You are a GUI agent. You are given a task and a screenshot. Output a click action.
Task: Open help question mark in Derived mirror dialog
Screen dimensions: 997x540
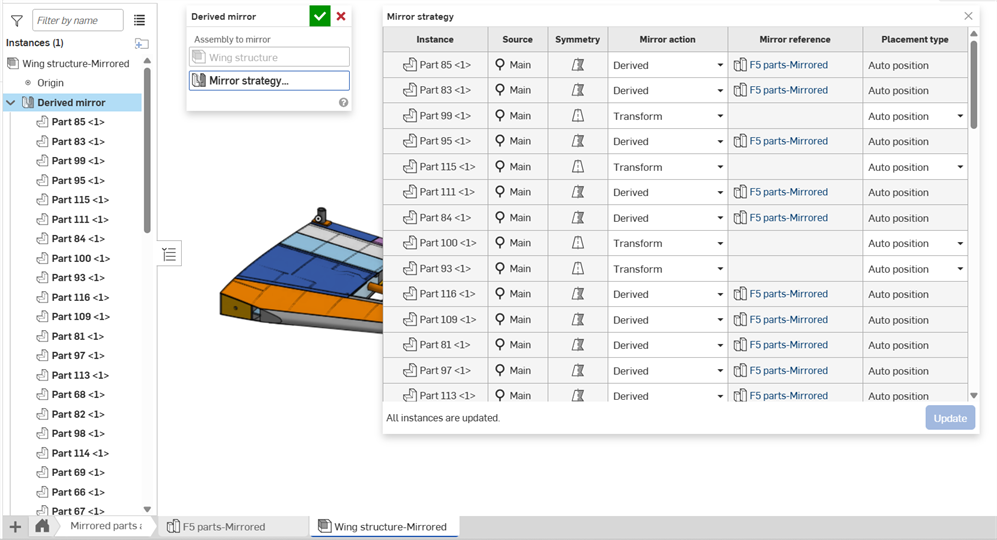tap(343, 102)
